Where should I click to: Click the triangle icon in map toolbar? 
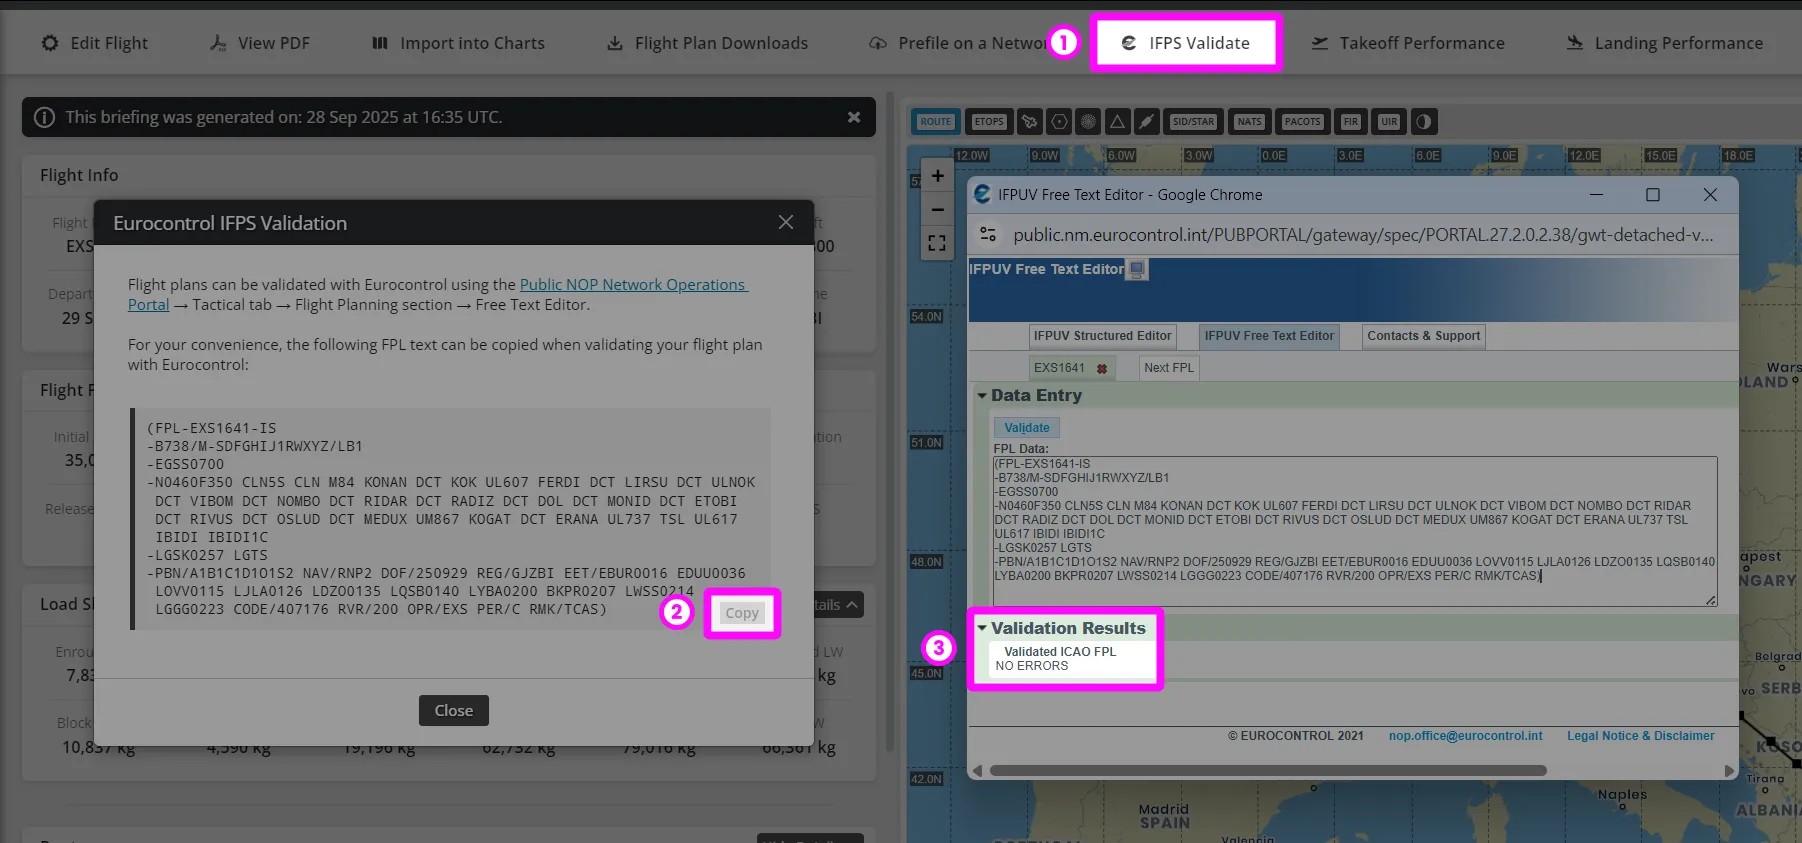tap(1118, 122)
